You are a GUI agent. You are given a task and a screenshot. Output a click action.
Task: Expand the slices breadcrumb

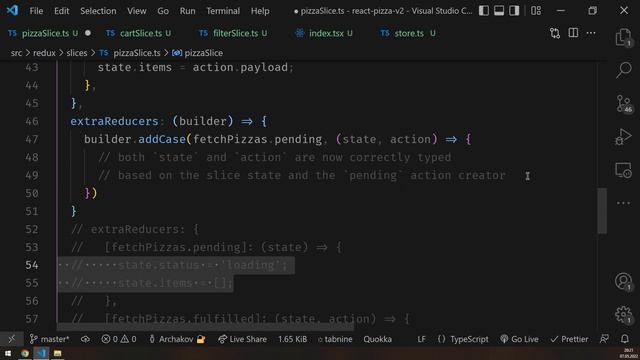(x=77, y=53)
